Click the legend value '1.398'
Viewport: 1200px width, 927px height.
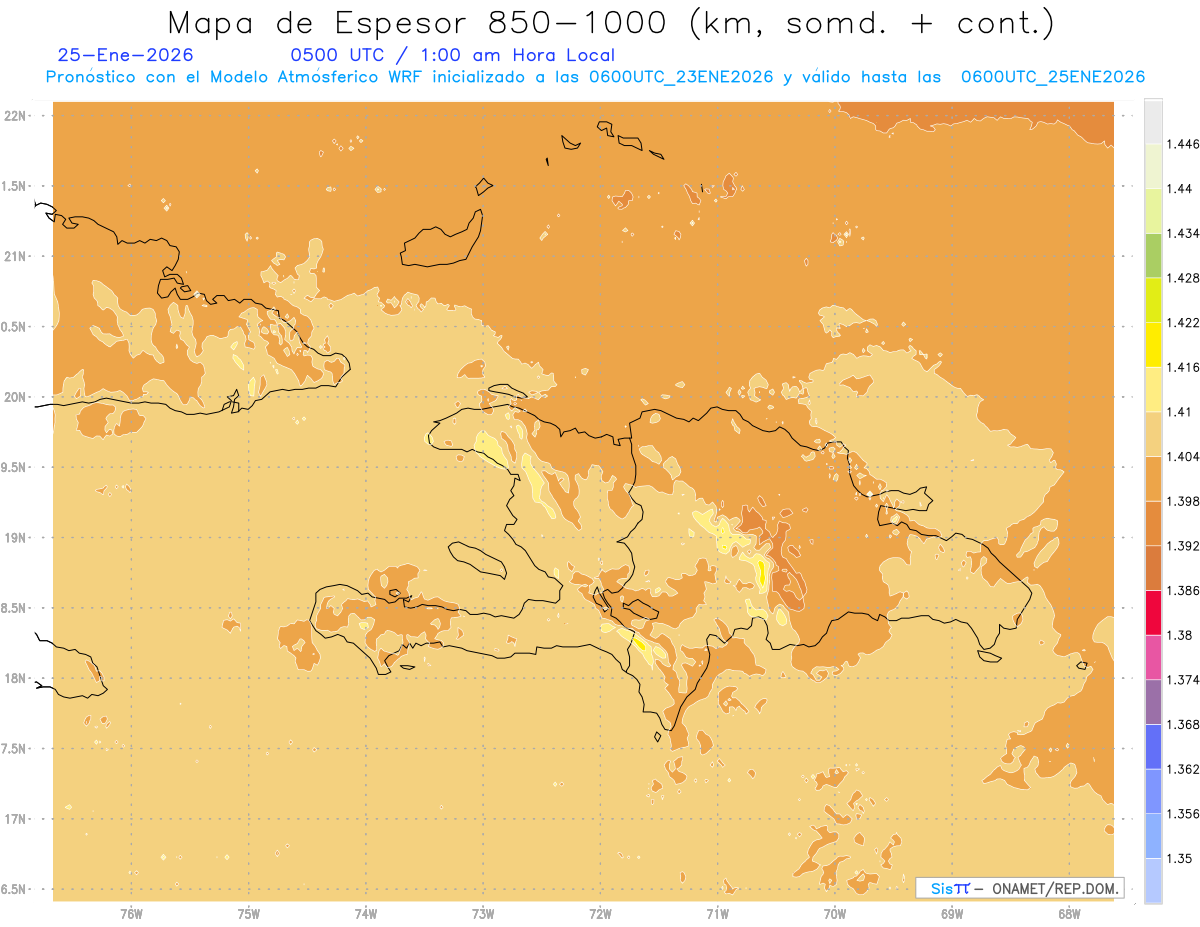[1183, 501]
